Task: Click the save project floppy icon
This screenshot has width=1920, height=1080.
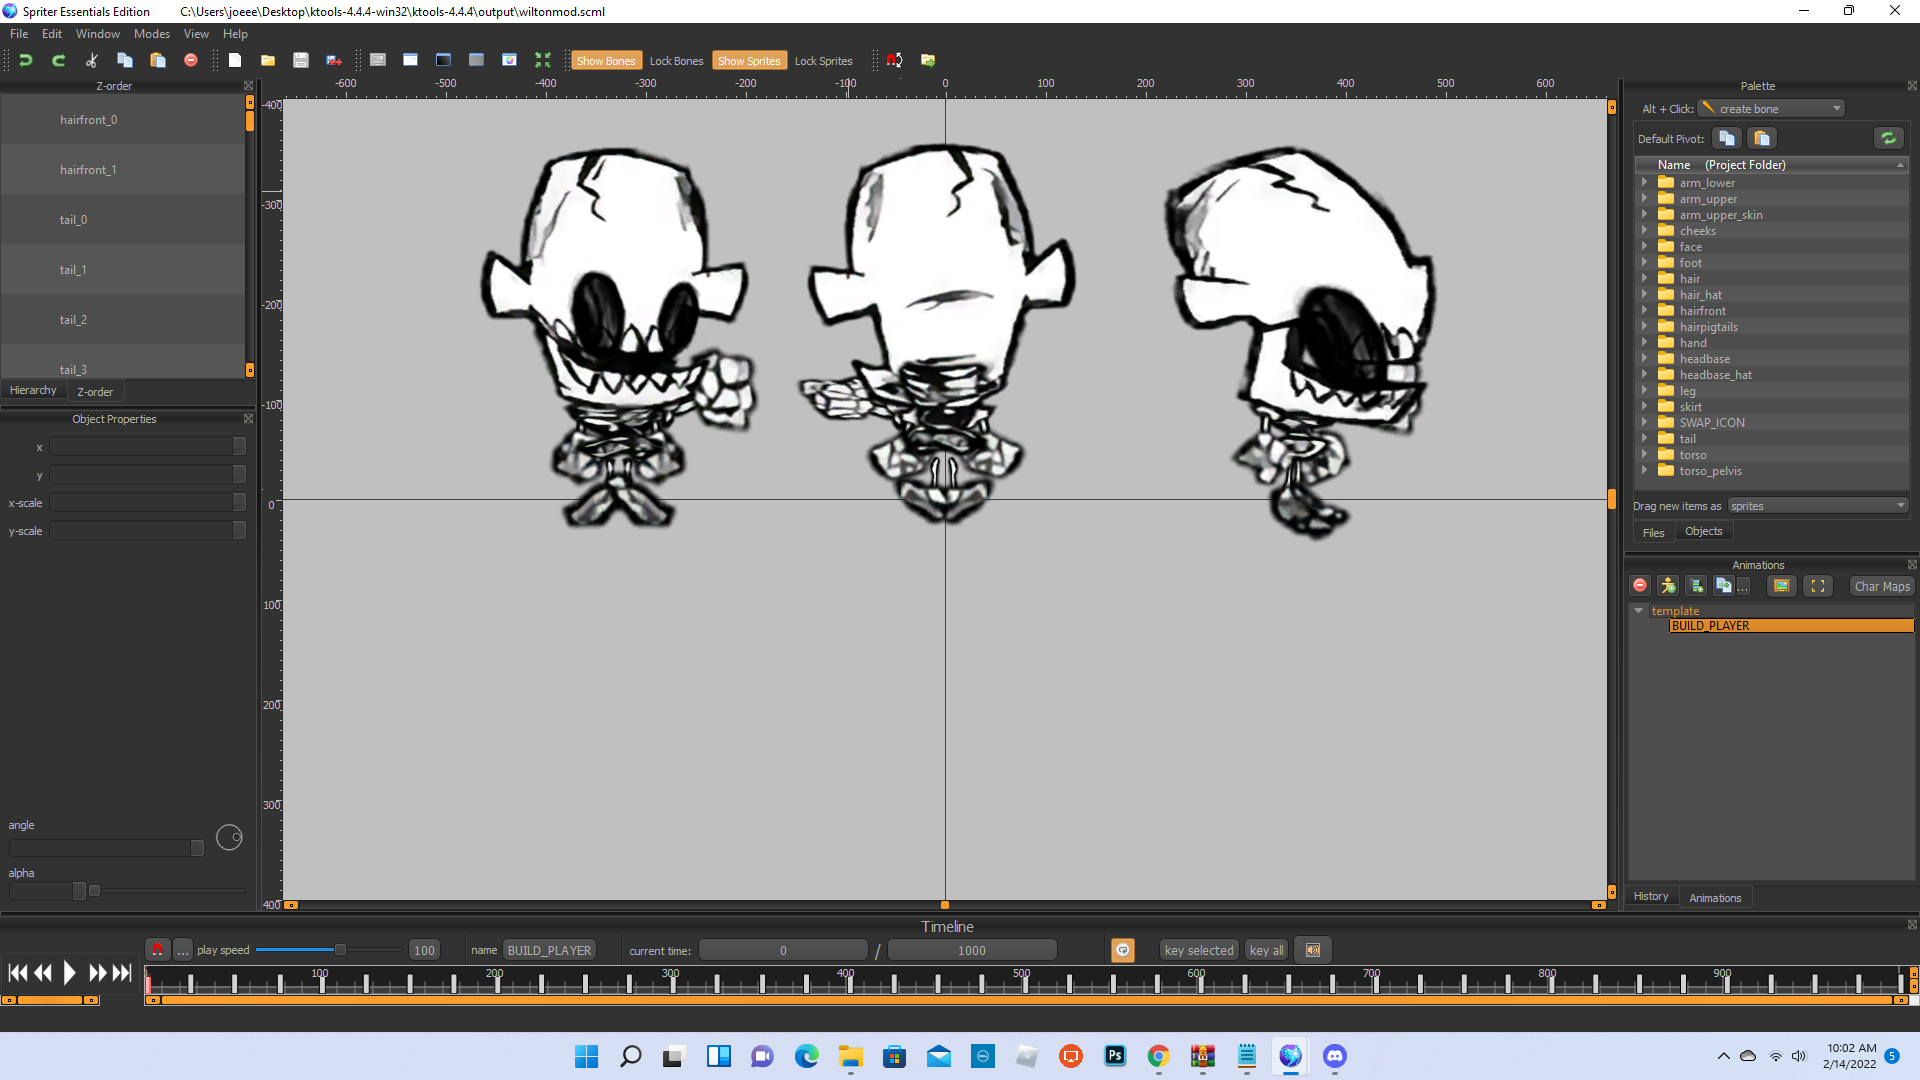Action: [300, 60]
